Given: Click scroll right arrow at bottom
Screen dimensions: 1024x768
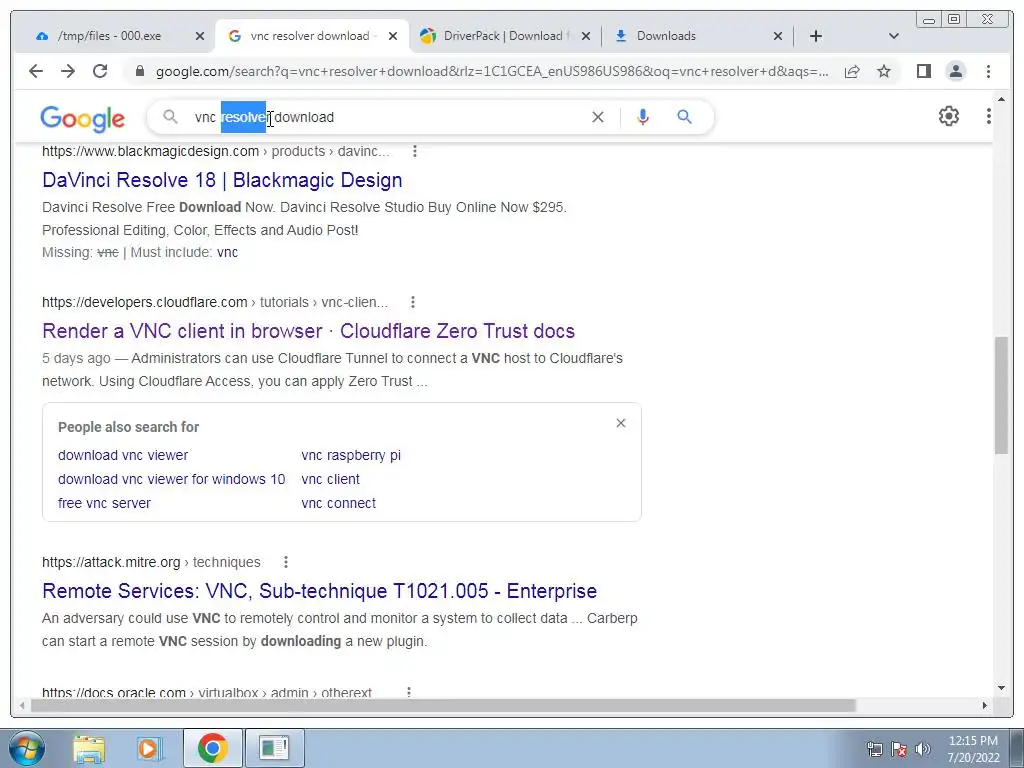Looking at the screenshot, I should [985, 705].
